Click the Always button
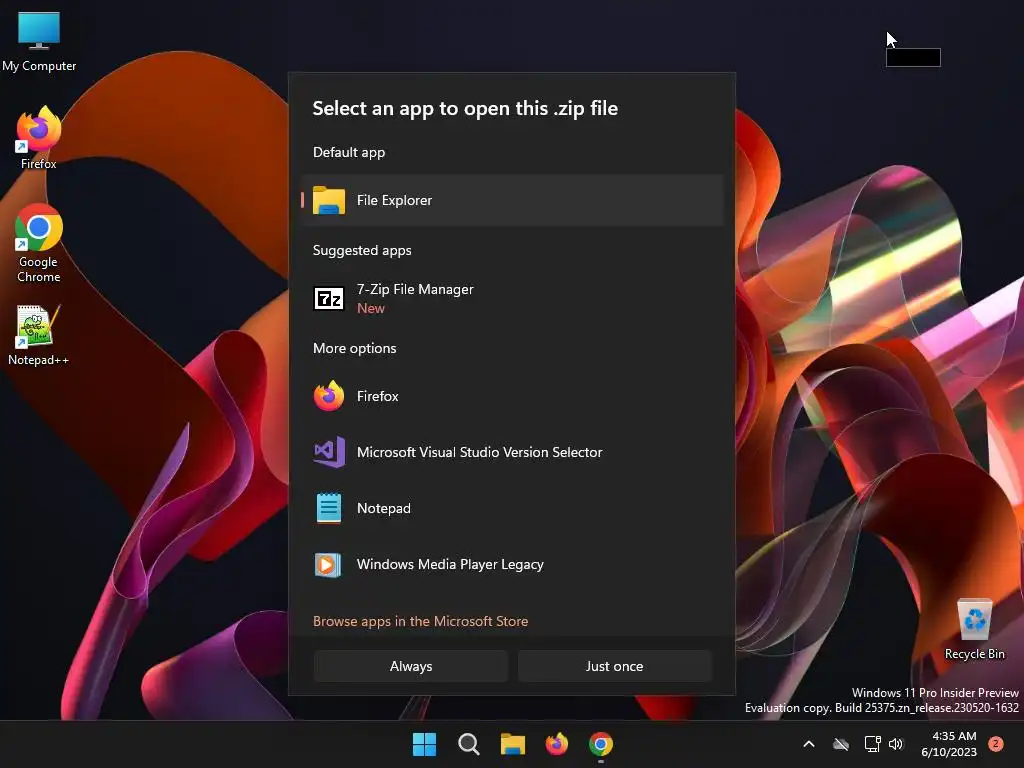This screenshot has height=768, width=1024. pos(411,666)
